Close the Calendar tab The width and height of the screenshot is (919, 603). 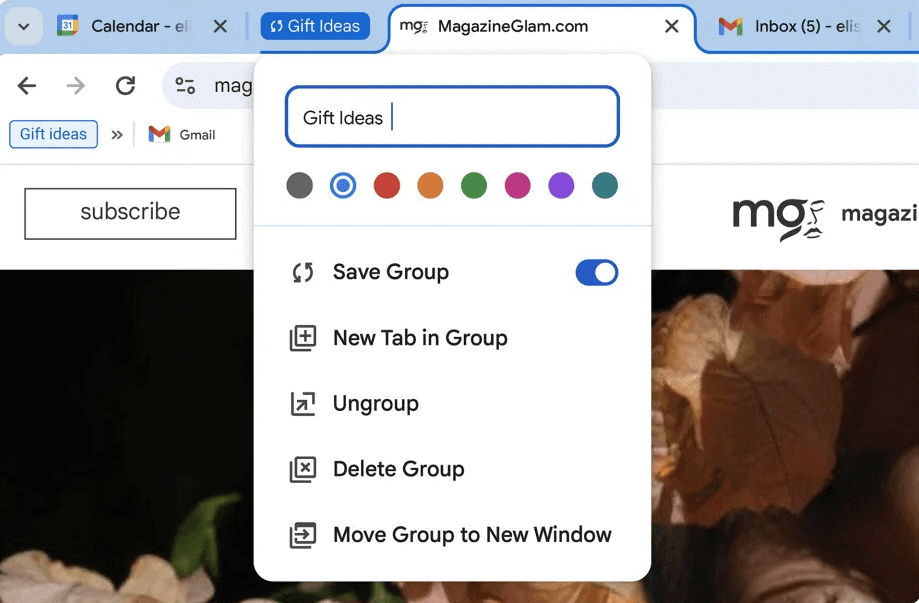click(x=220, y=26)
